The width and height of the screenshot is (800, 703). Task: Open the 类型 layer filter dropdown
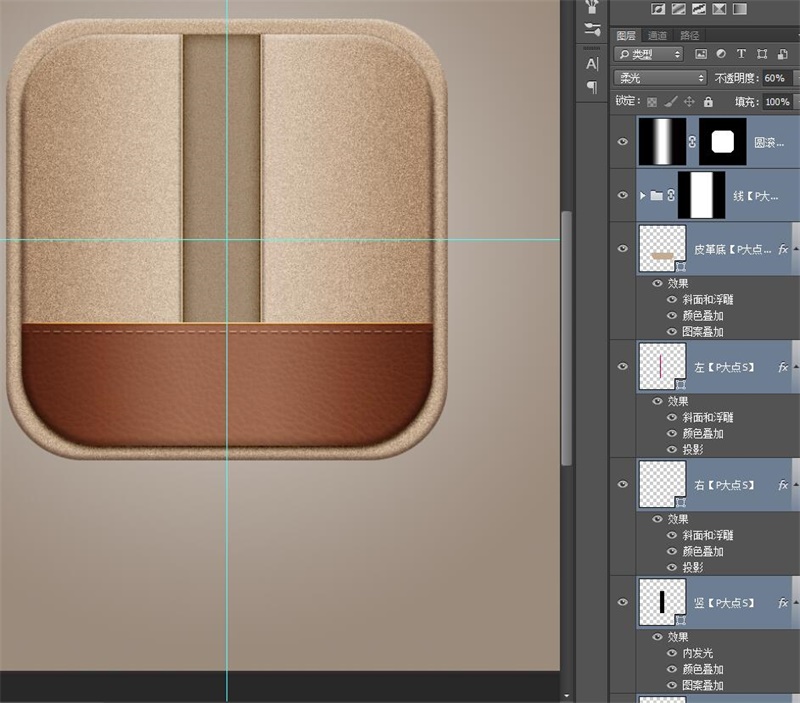point(648,54)
